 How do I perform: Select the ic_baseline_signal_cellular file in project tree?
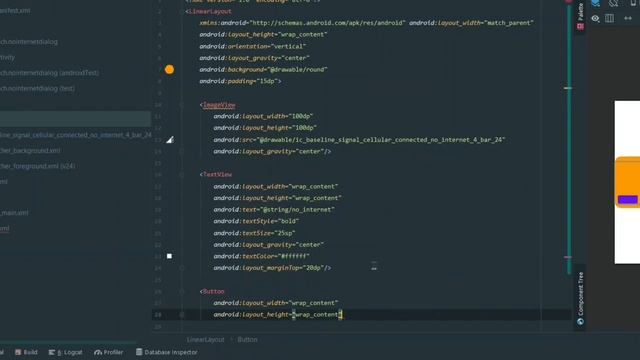point(76,135)
